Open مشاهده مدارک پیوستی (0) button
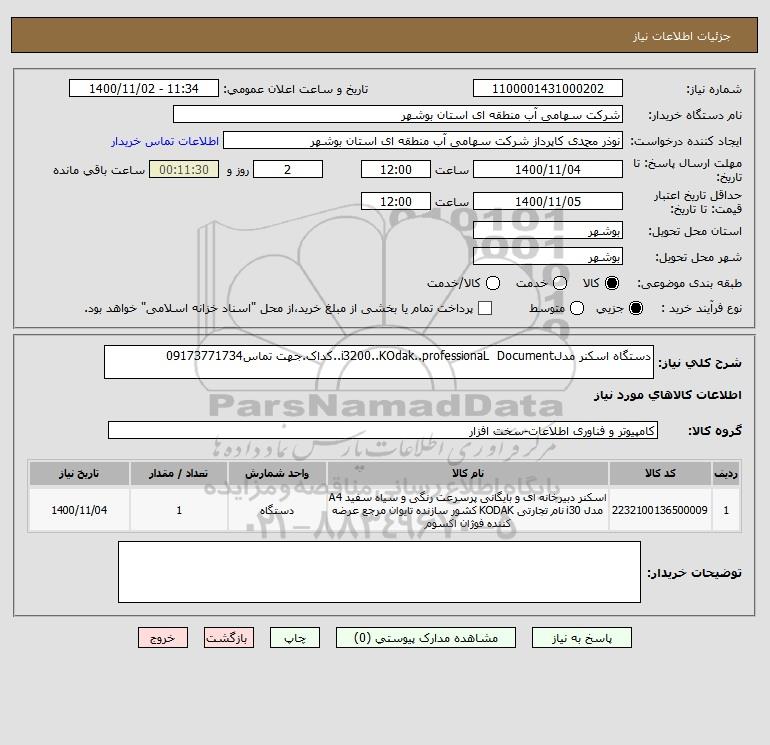The width and height of the screenshot is (770, 745). pos(426,637)
